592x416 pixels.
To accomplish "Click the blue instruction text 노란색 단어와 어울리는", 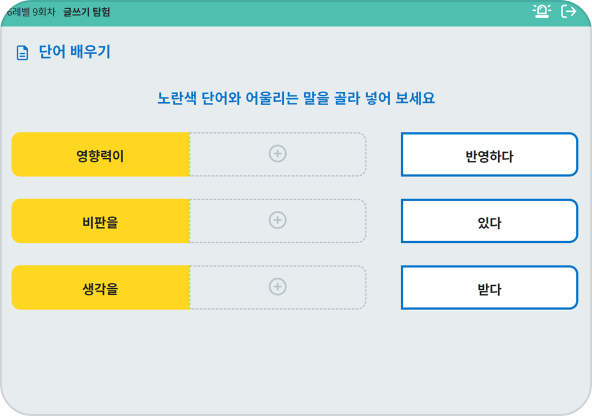I will (x=227, y=98).
